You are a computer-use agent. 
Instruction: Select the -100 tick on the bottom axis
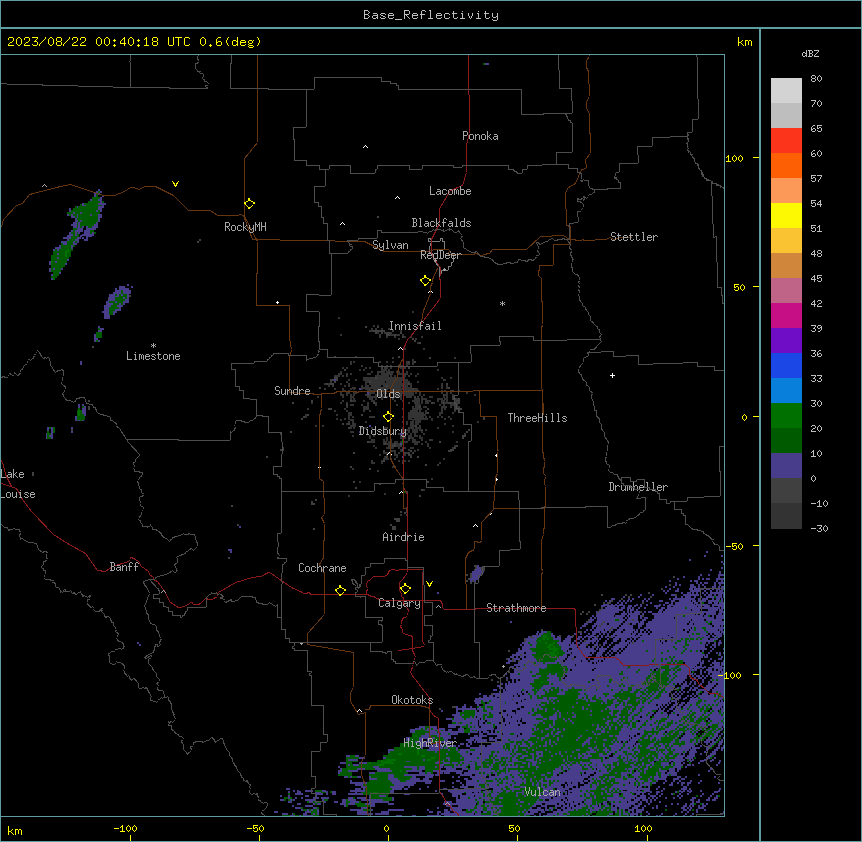pyautogui.click(x=125, y=828)
